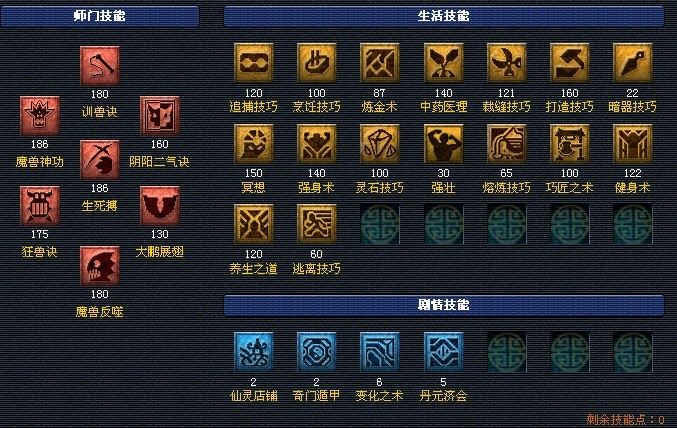
Task: Select the 训兽诀 skill icon
Action: pyautogui.click(x=100, y=66)
